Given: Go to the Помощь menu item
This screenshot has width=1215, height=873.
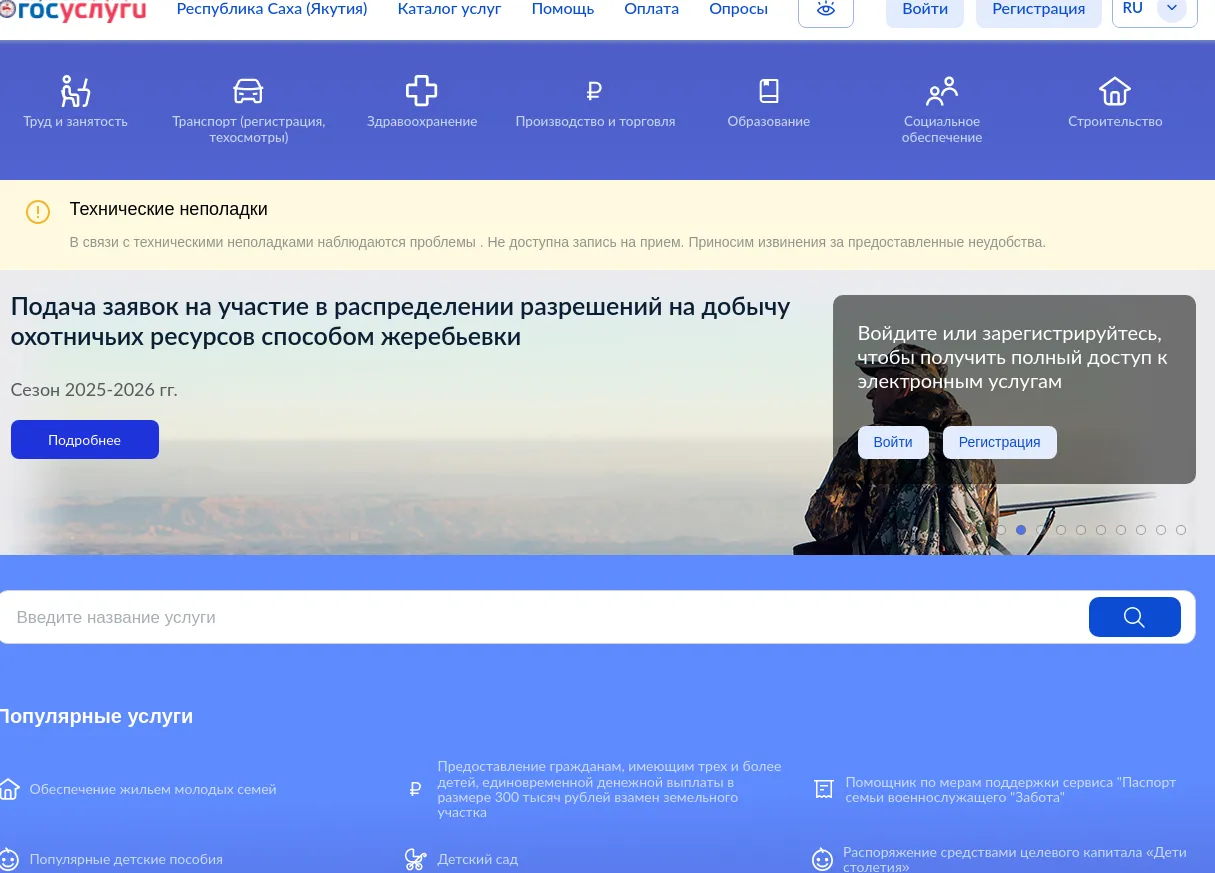Looking at the screenshot, I should [x=562, y=9].
